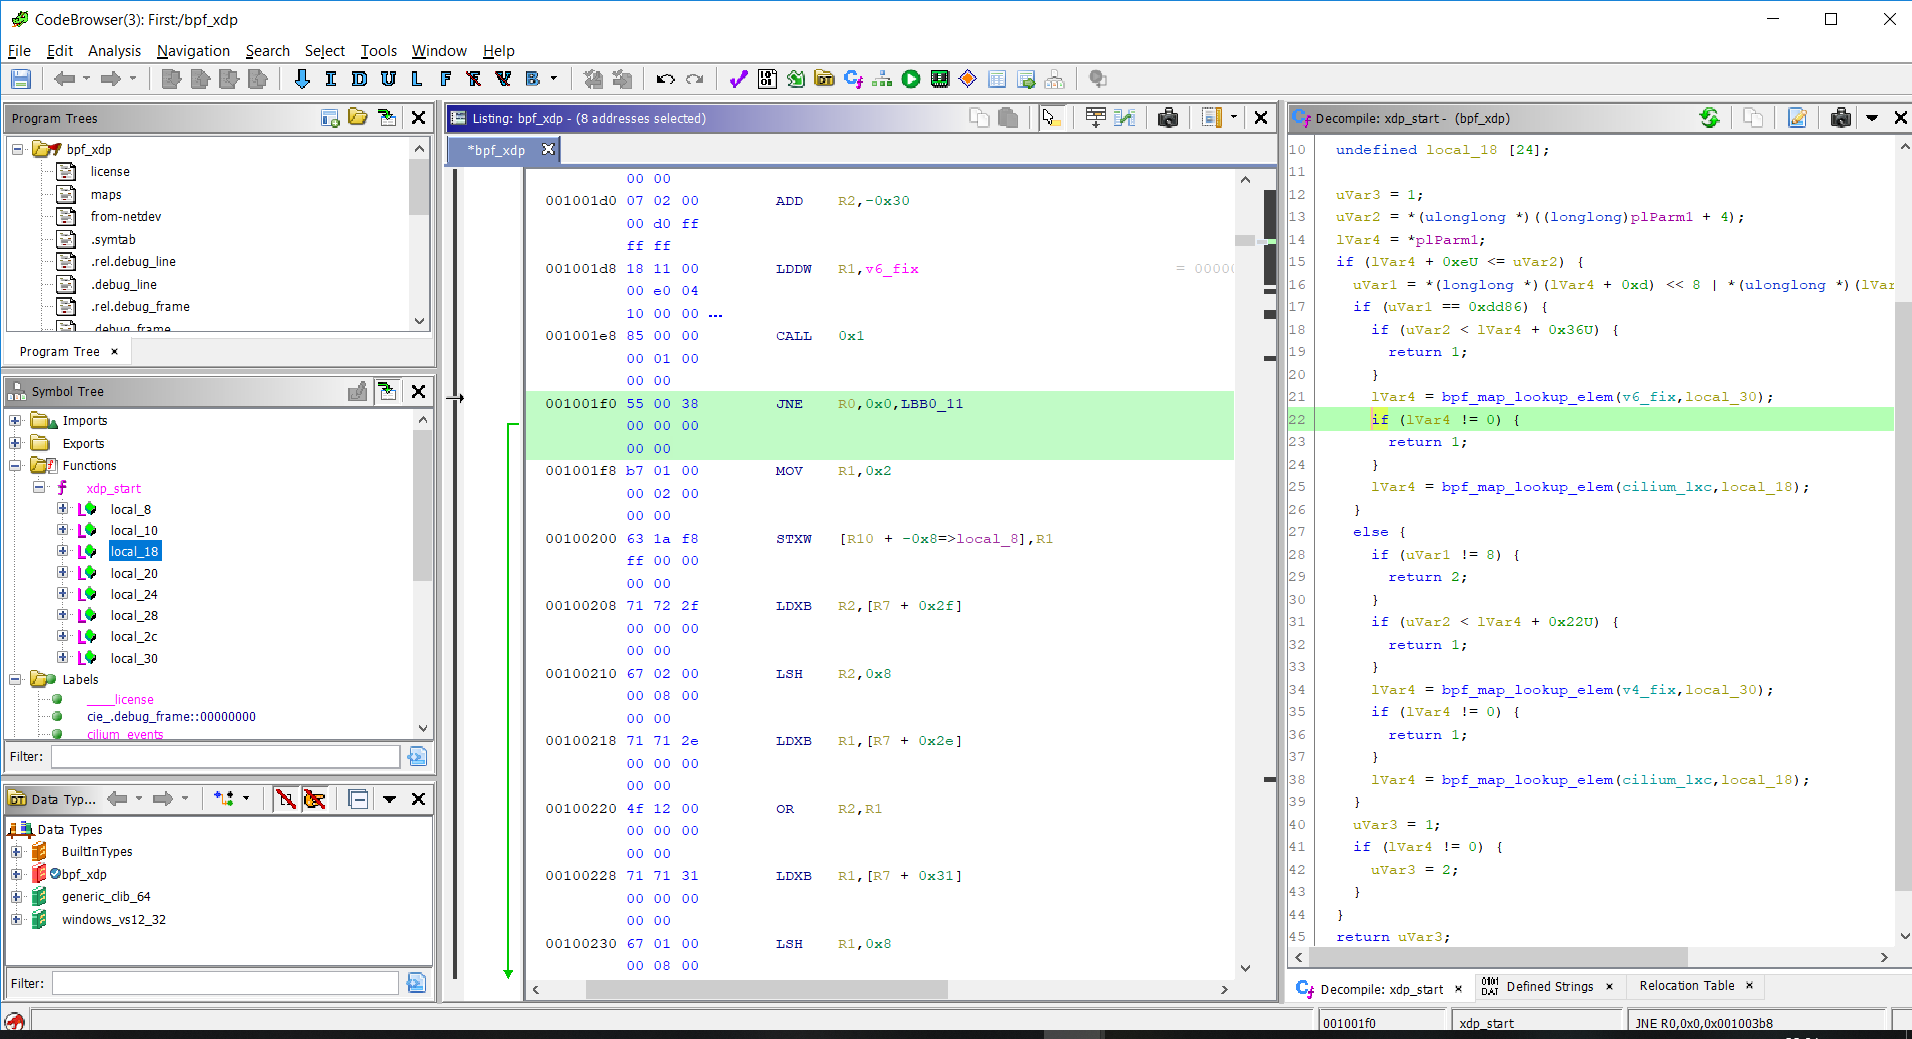Select local_30 variable in Symbol Tree
Viewport: 1912px width, 1039px height.
point(134,658)
